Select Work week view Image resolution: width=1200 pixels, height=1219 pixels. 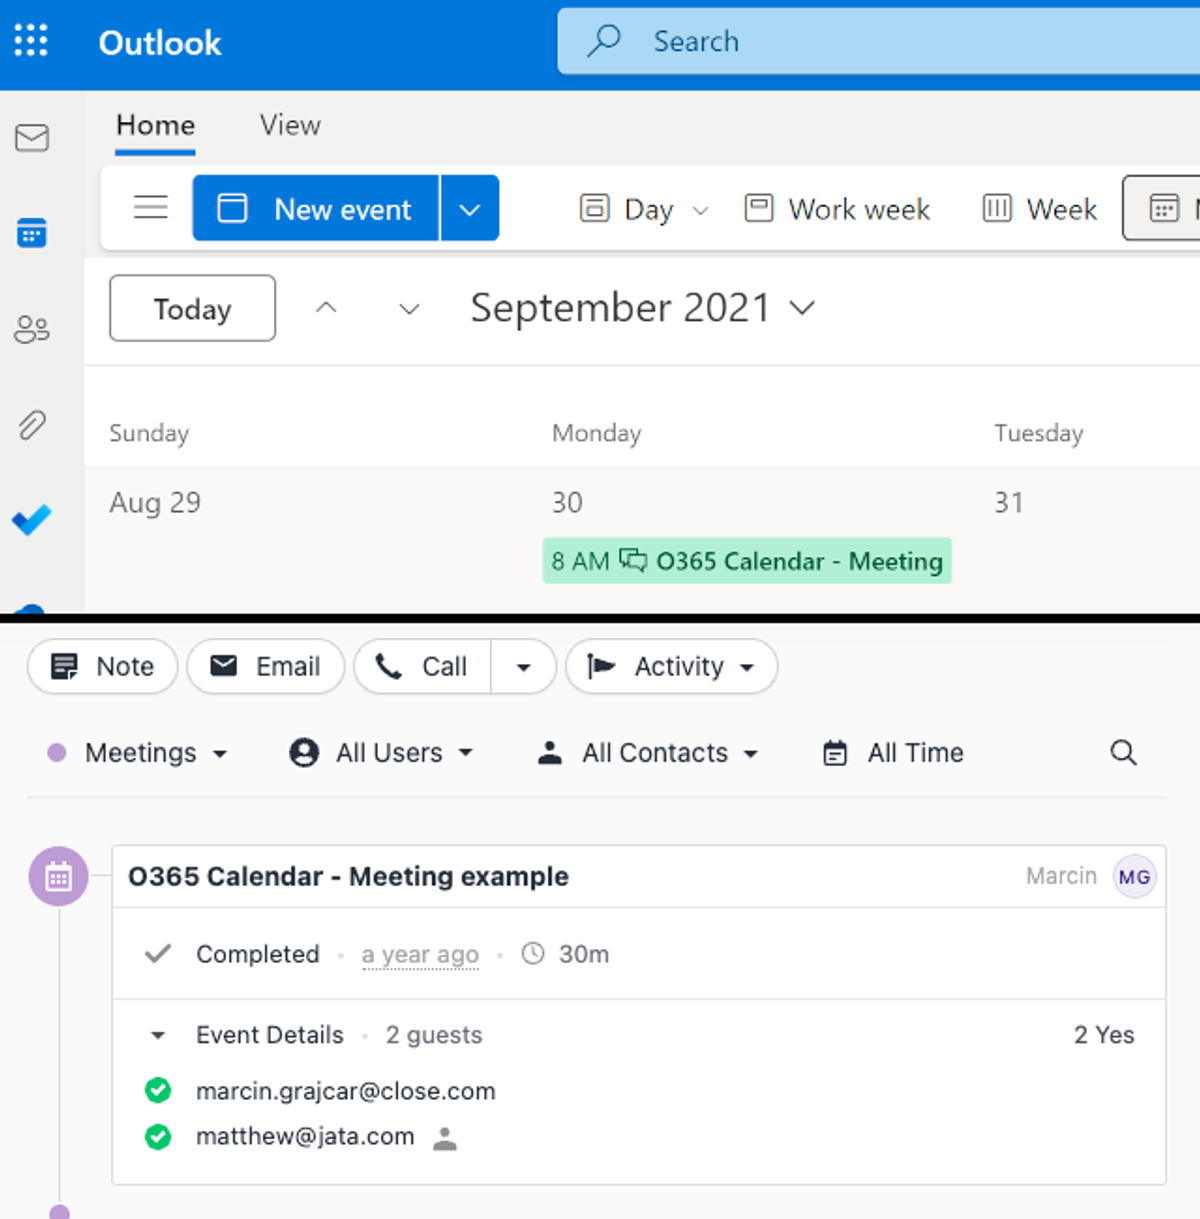[x=838, y=209]
